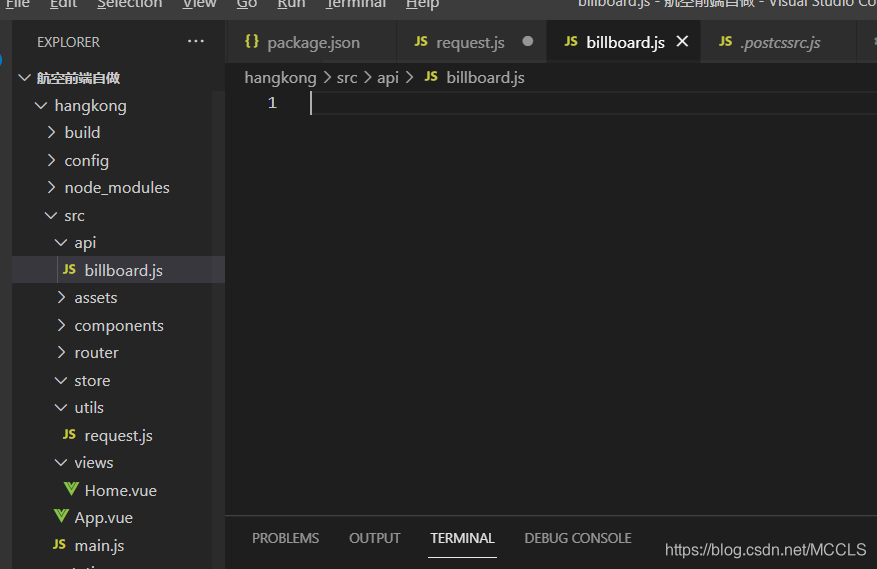Click JSON braces icon on package.json tab

pyautogui.click(x=252, y=41)
